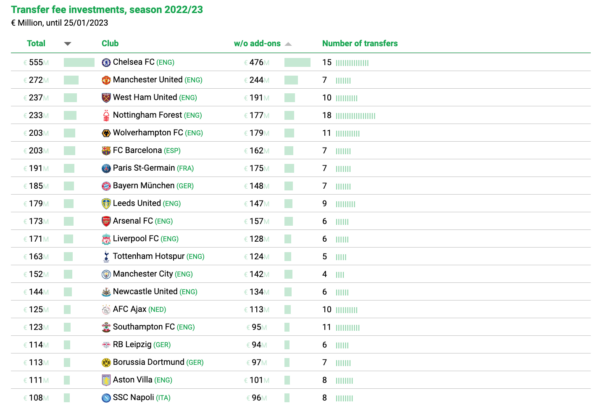Screen dimensions: 600x406
Task: Click the Manchester United crest icon
Action: click(x=106, y=80)
